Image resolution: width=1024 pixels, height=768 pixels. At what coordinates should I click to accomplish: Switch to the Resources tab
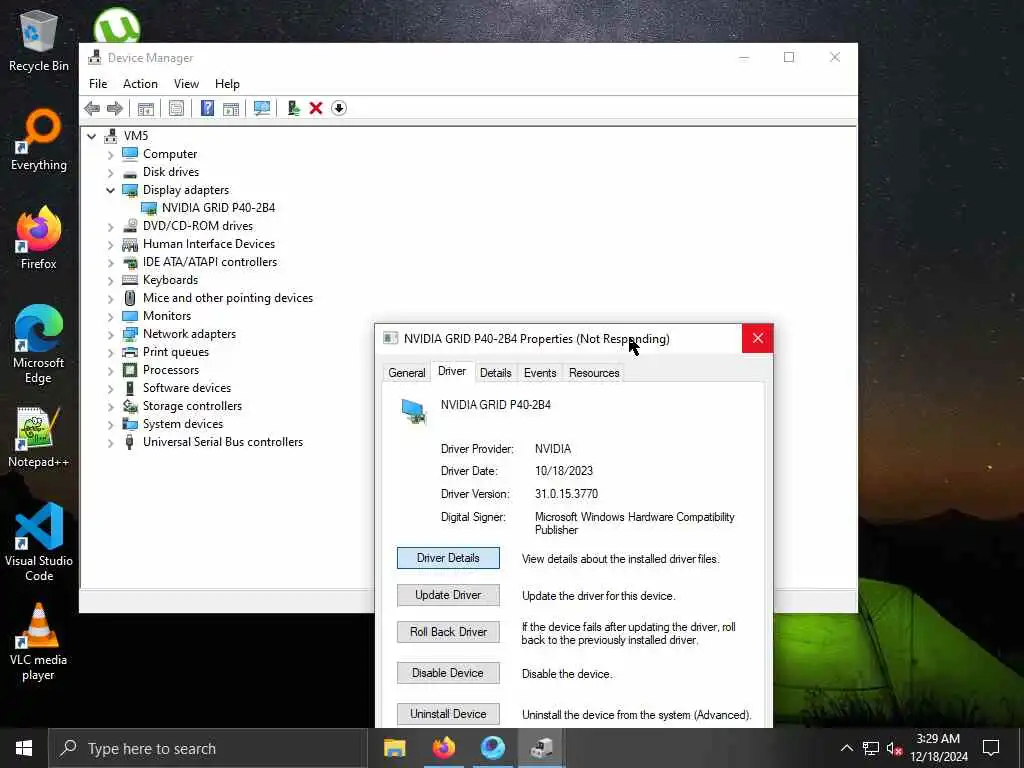point(594,373)
